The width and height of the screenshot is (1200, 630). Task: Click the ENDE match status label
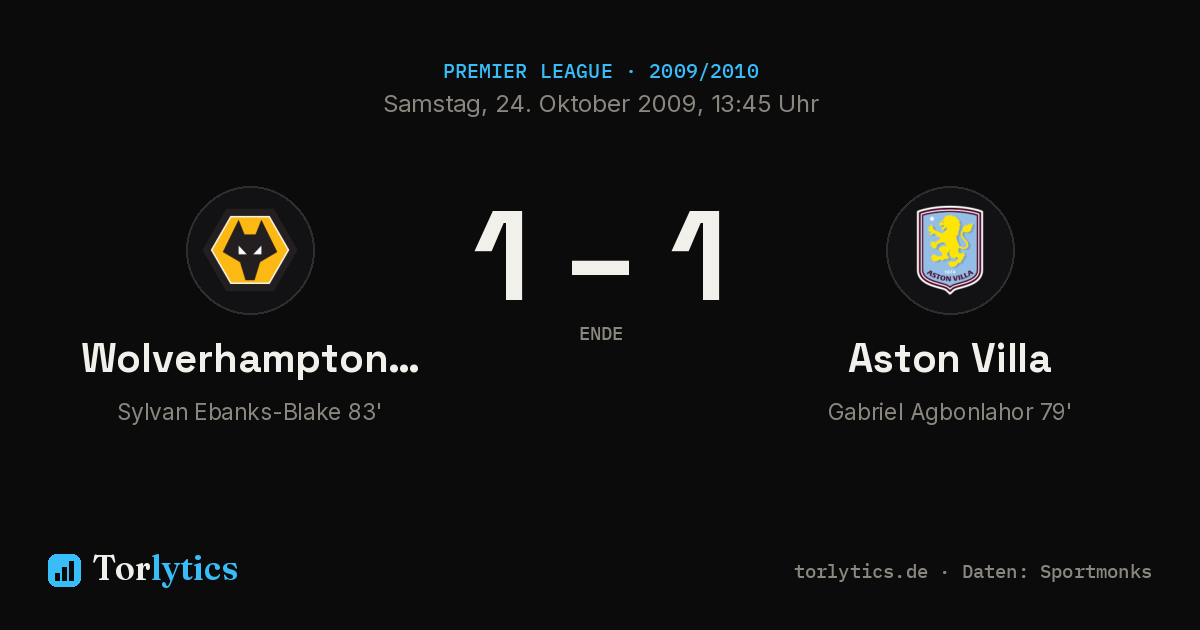(601, 334)
